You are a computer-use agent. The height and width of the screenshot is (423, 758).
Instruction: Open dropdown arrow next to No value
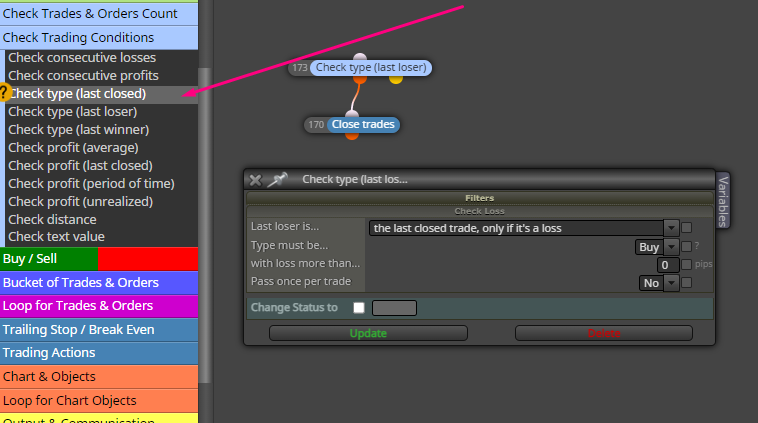pos(671,283)
